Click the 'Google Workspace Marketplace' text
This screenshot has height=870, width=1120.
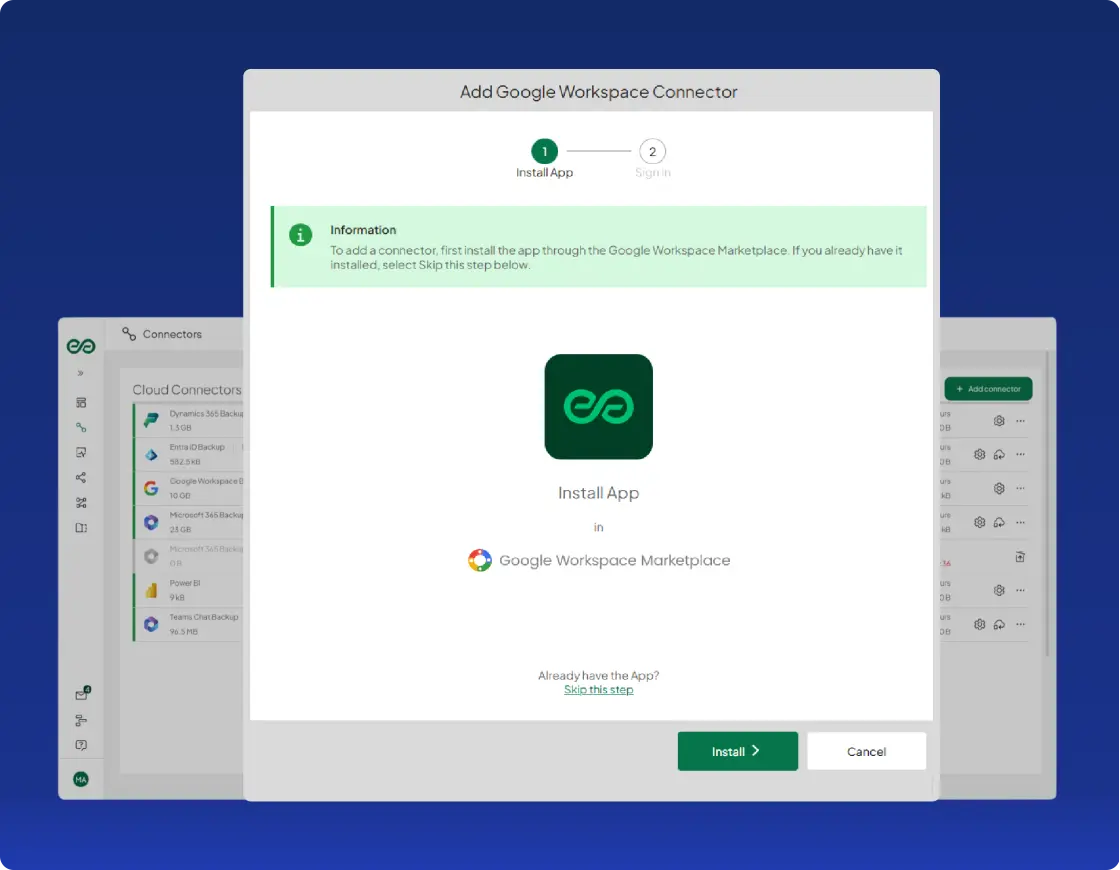tap(614, 560)
